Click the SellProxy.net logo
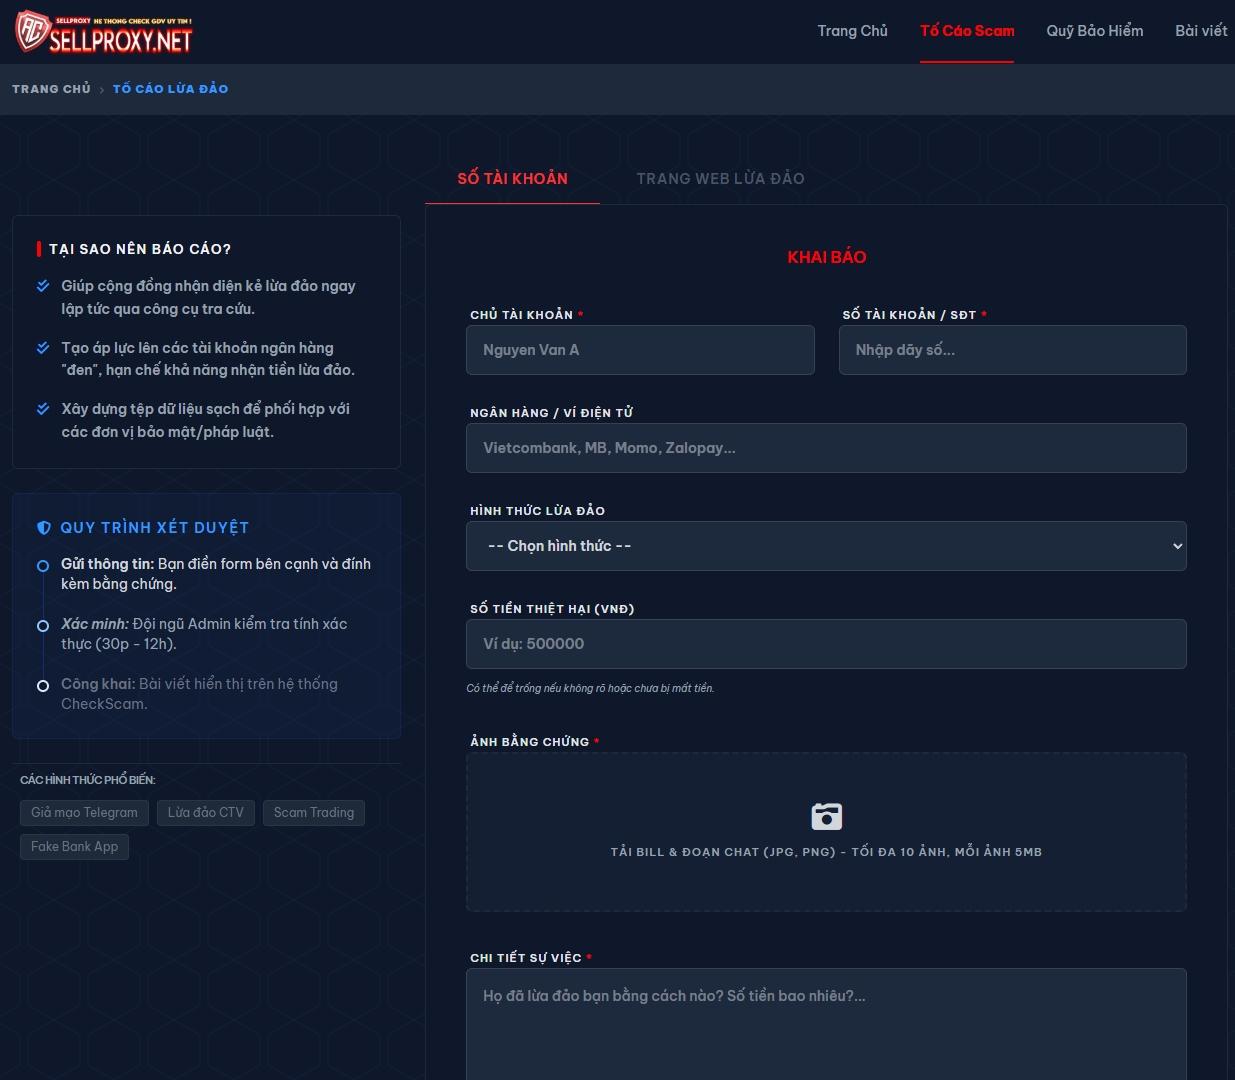The height and width of the screenshot is (1080, 1235). [104, 32]
